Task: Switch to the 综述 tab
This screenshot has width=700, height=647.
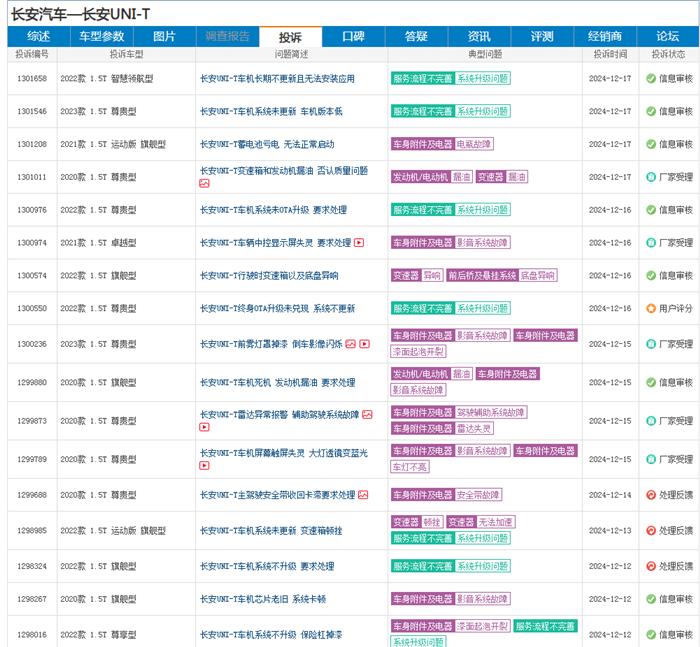Action: (38, 37)
